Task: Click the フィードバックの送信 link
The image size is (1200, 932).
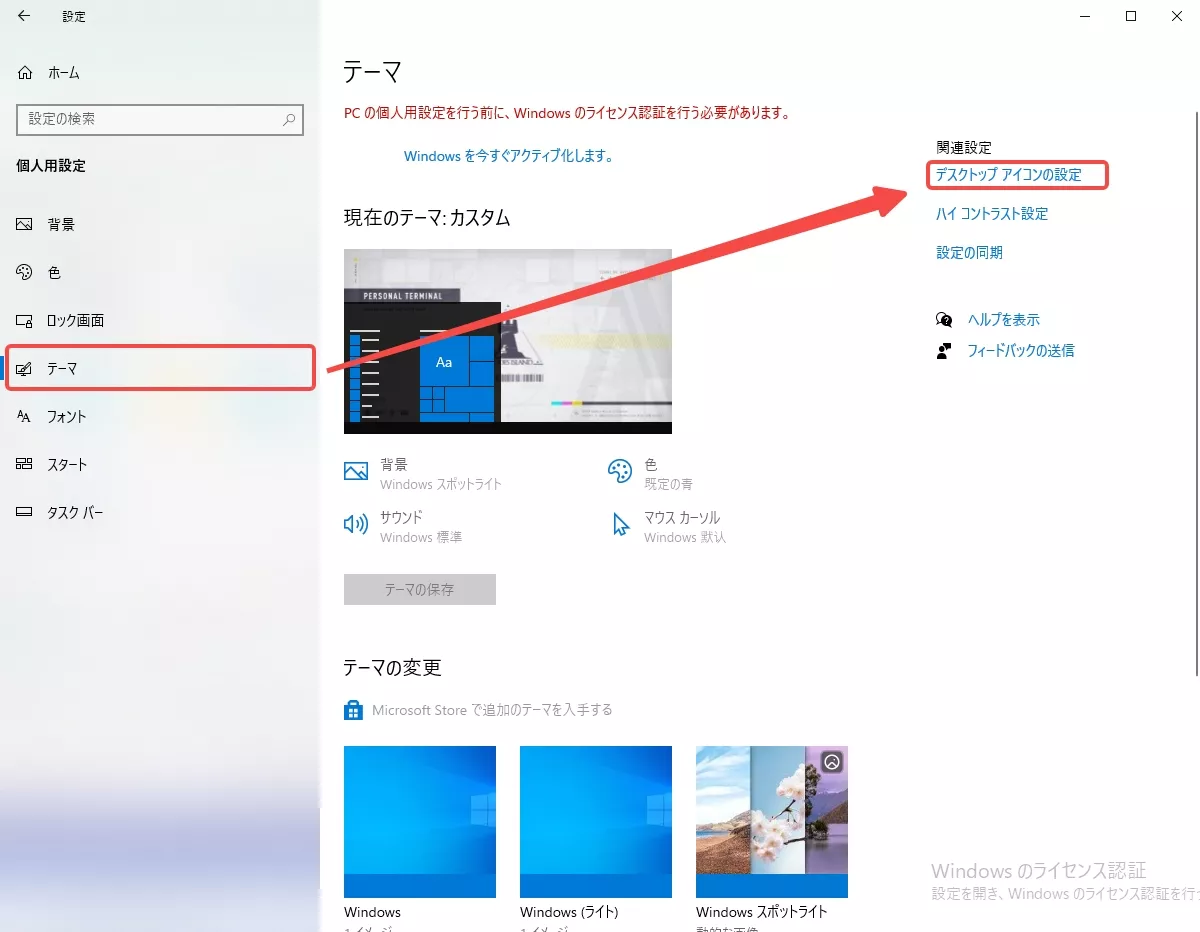Action: click(x=1021, y=351)
